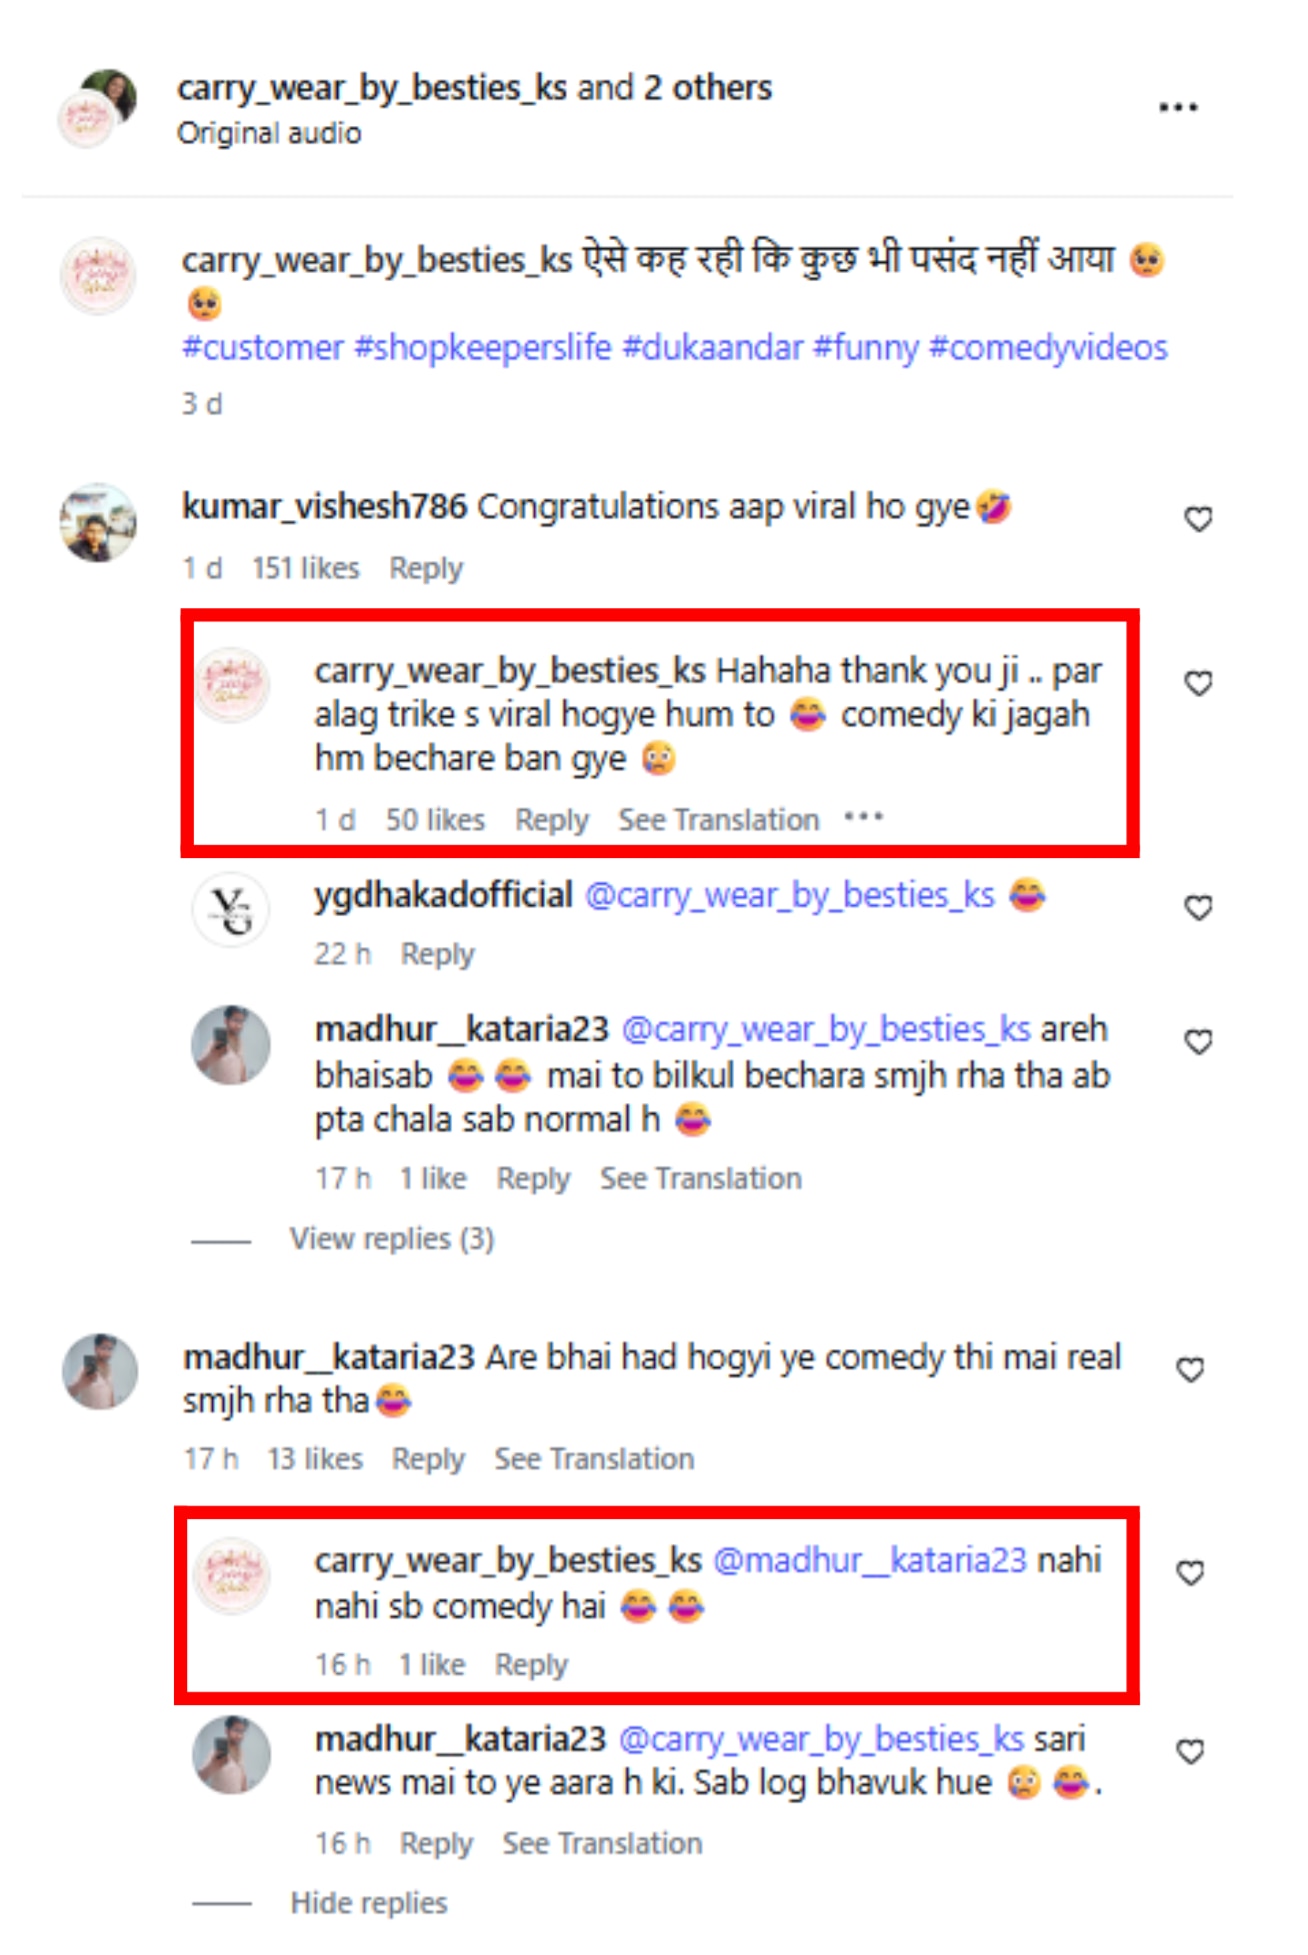Open the #comedyvideos hashtag
Viewport: 1308px width, 1955px height.
coord(1048,348)
